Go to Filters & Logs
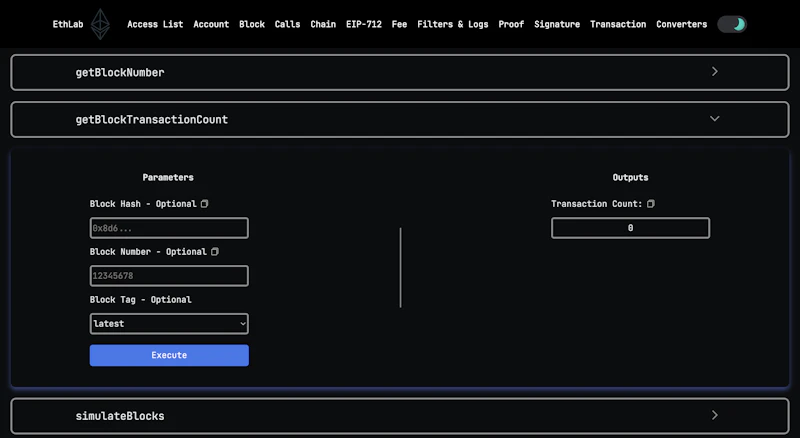The width and height of the screenshot is (800, 438). (453, 24)
